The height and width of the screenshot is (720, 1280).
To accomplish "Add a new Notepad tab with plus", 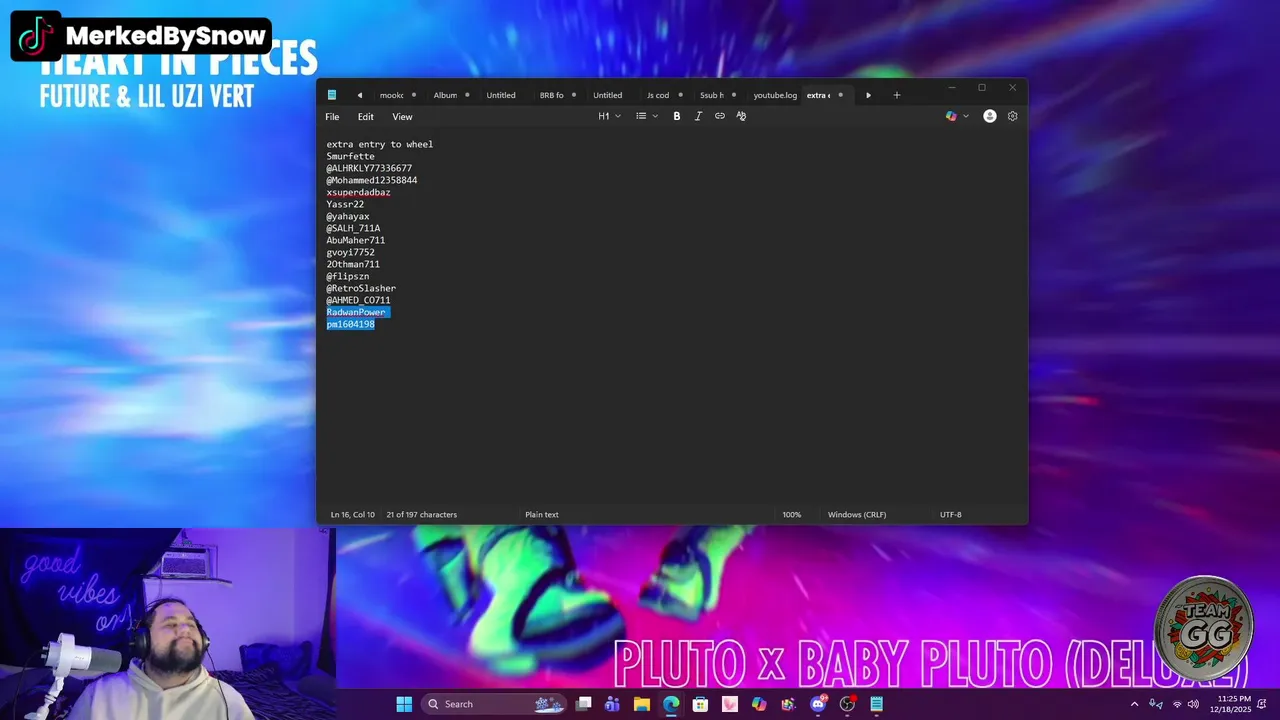I will point(897,95).
